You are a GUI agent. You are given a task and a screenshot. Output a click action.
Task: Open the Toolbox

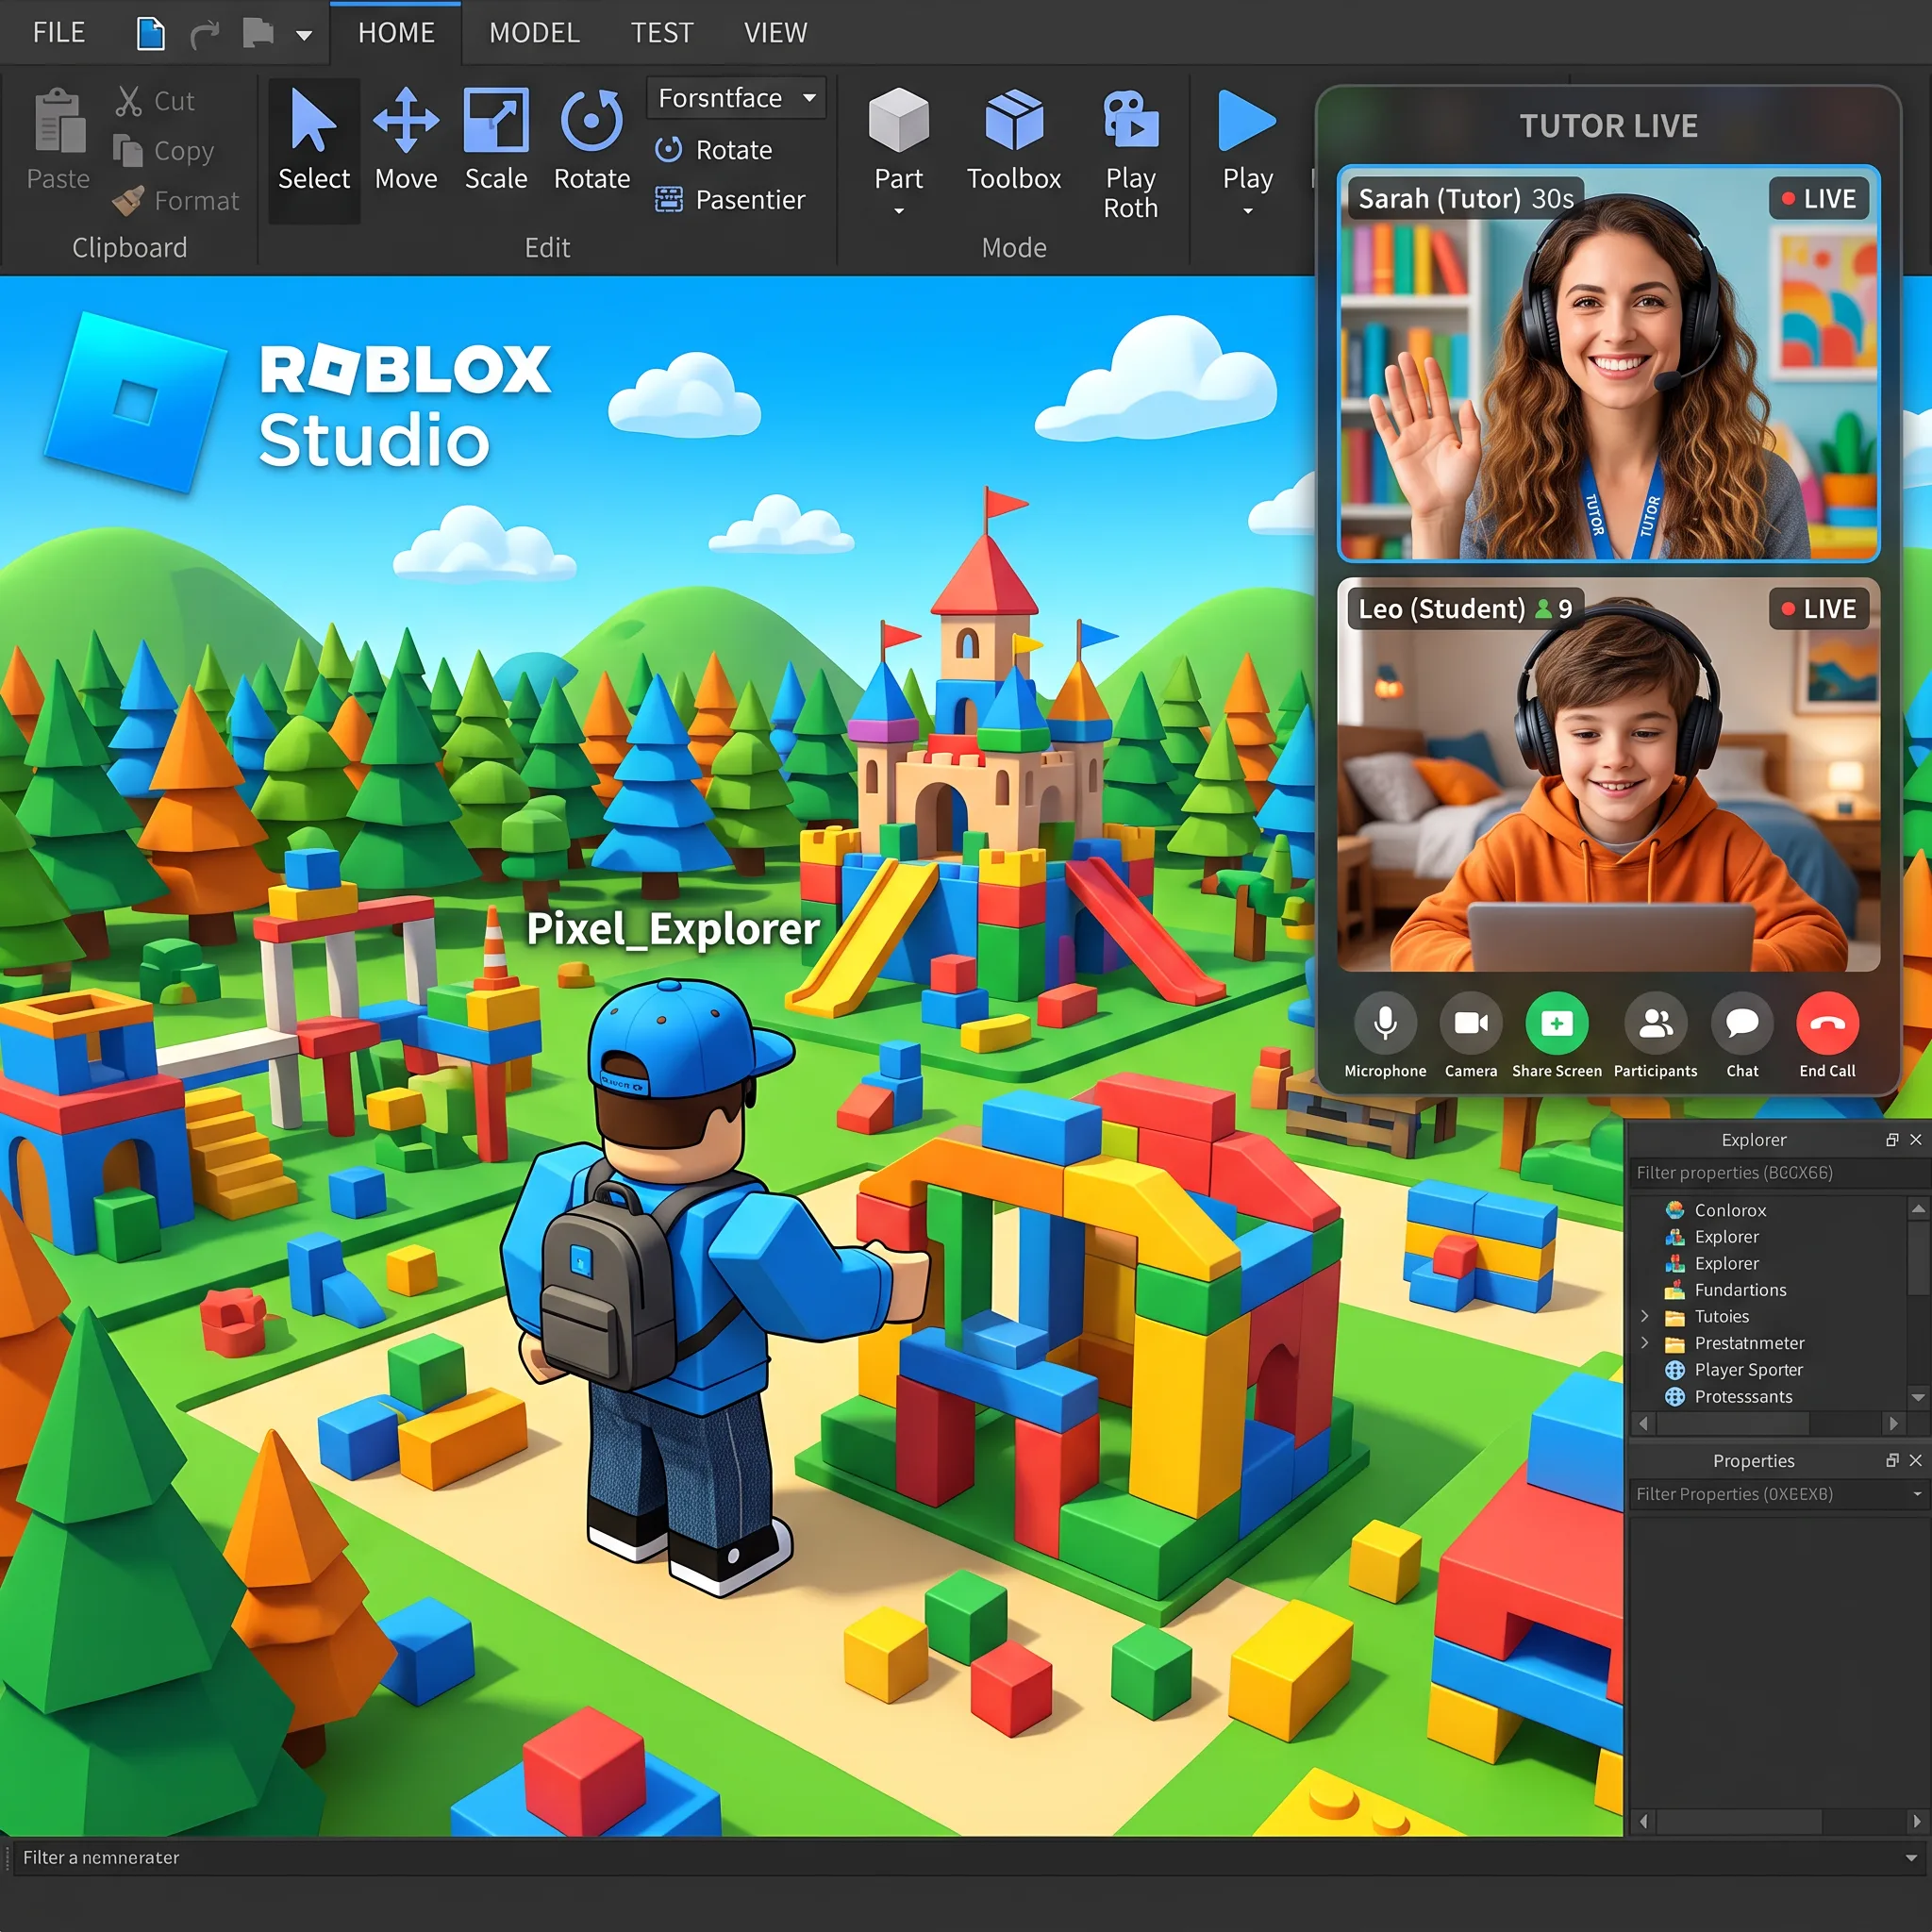pos(1014,140)
